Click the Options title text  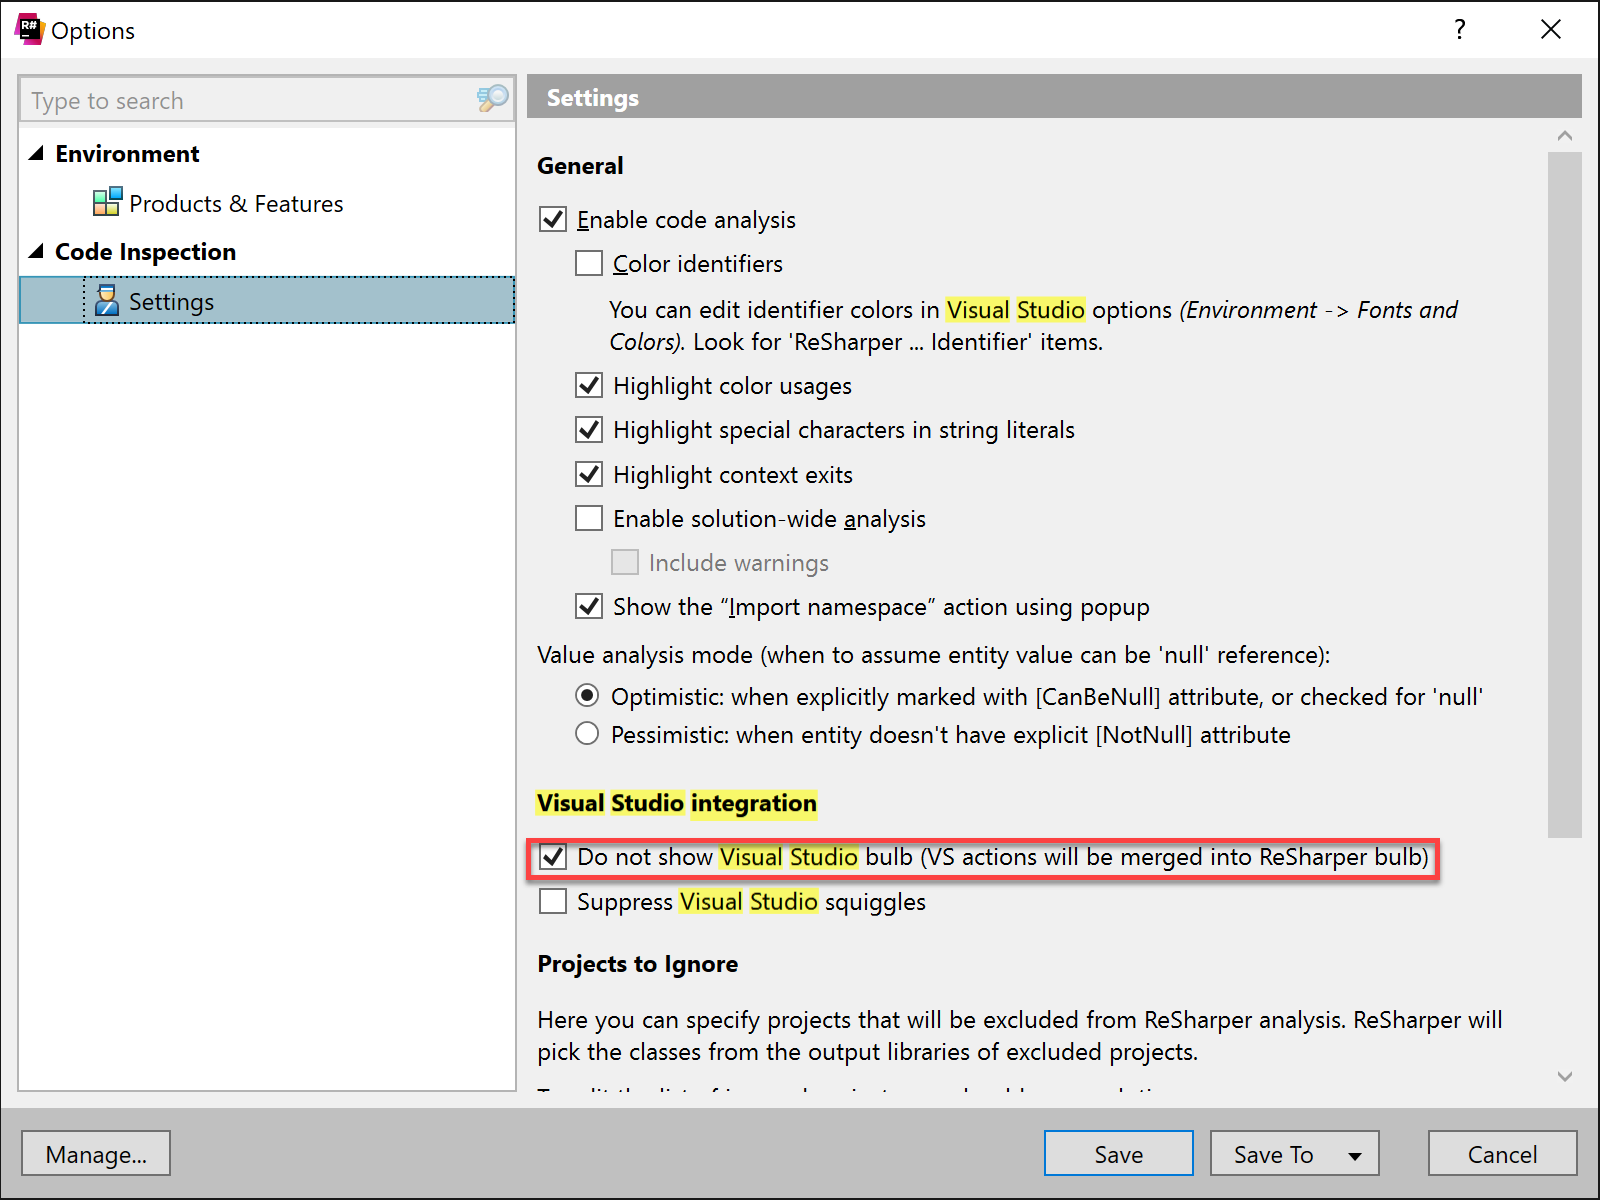pyautogui.click(x=93, y=31)
